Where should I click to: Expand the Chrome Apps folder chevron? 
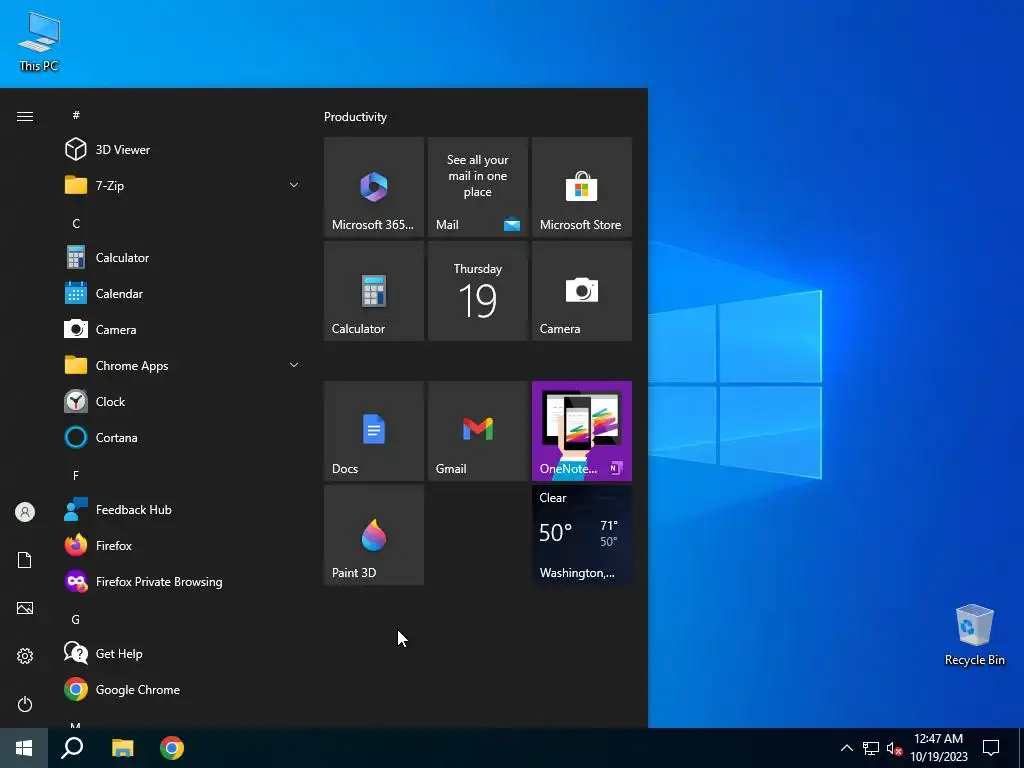coord(294,365)
